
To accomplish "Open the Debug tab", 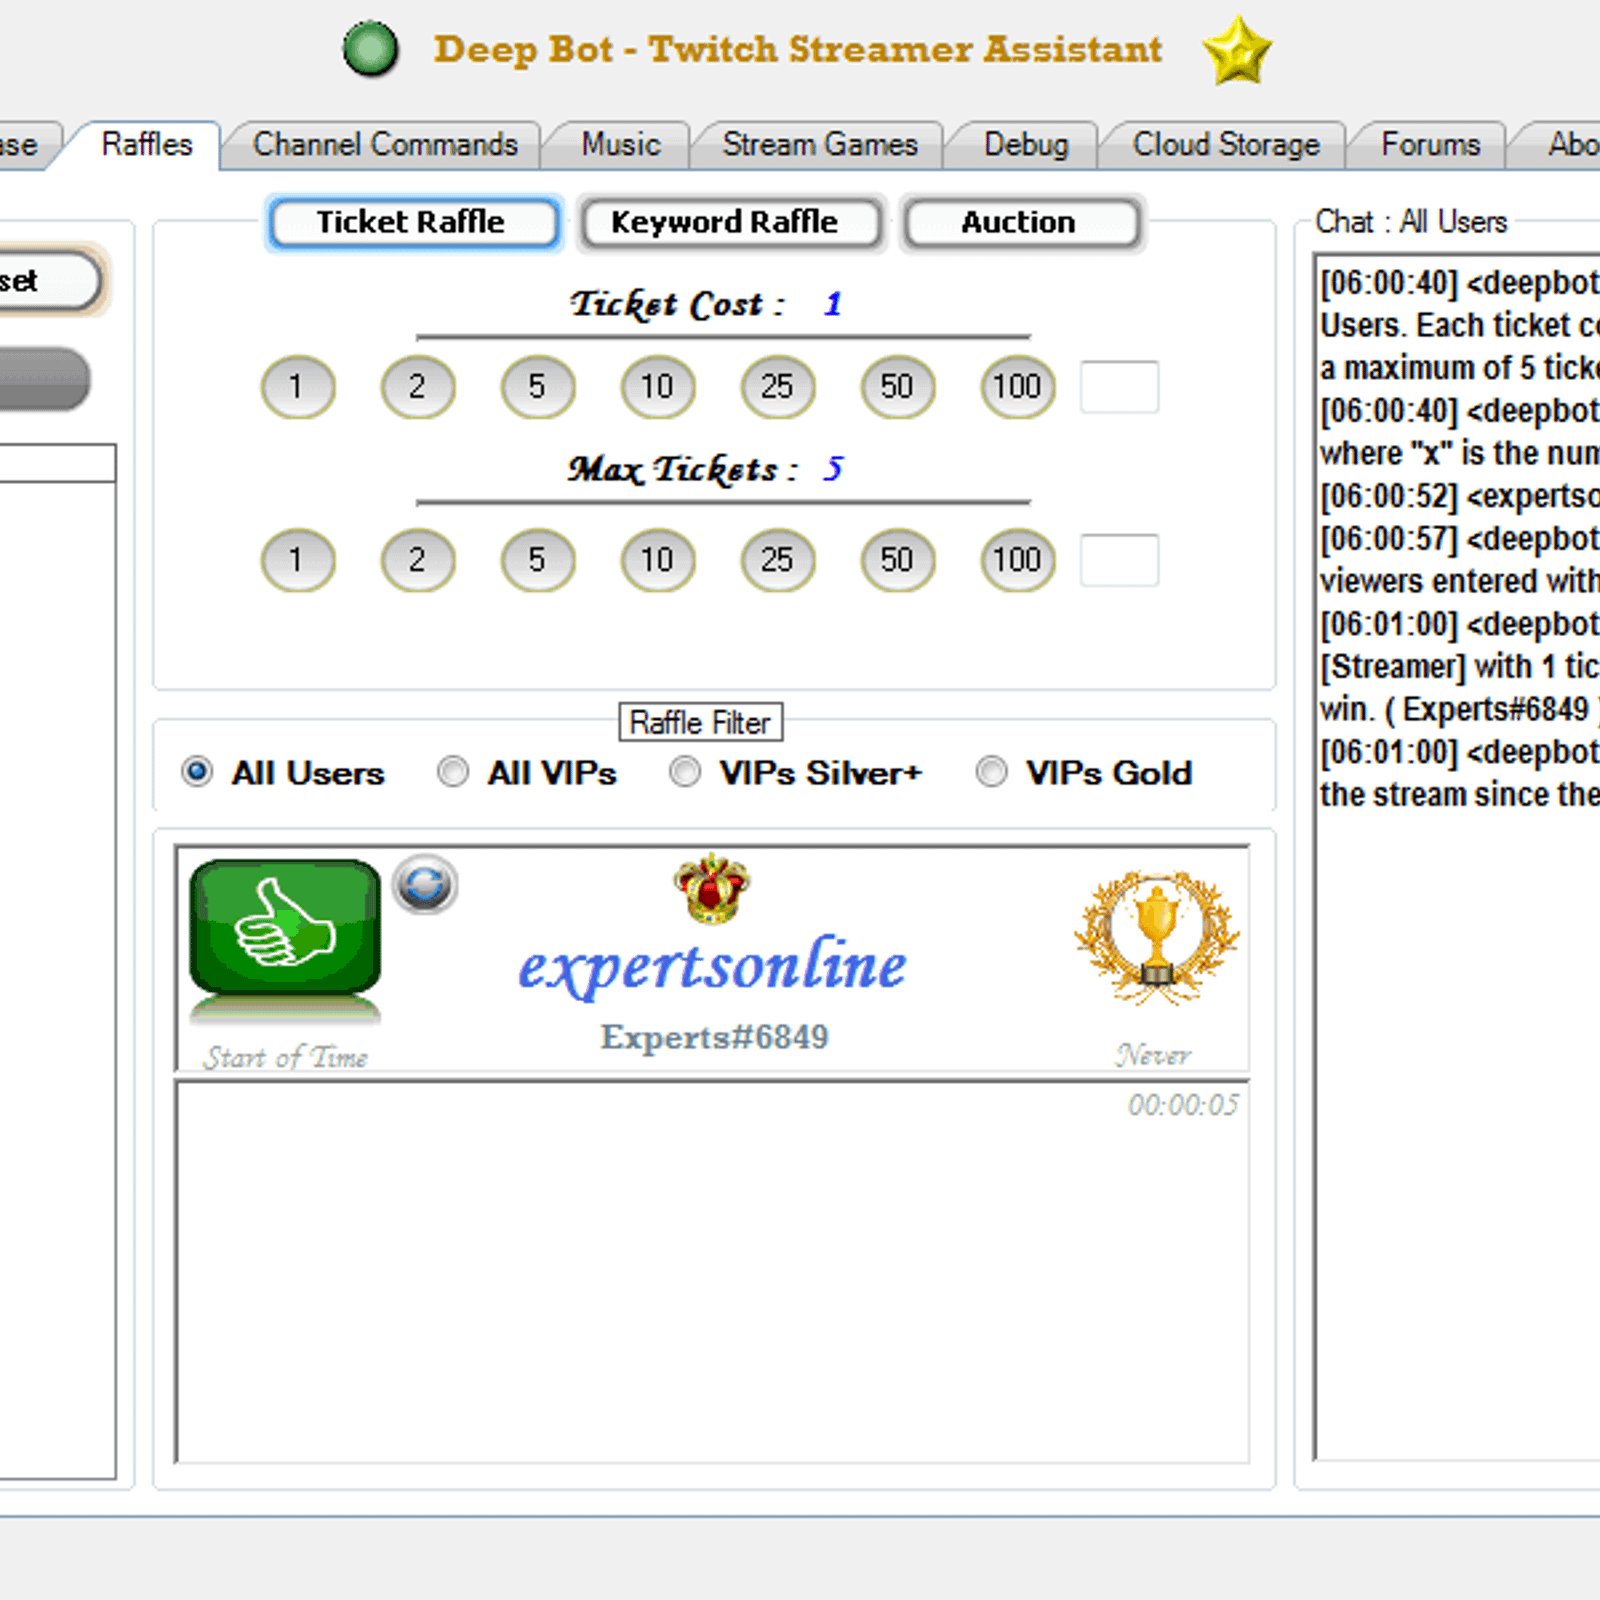I will tap(1026, 145).
